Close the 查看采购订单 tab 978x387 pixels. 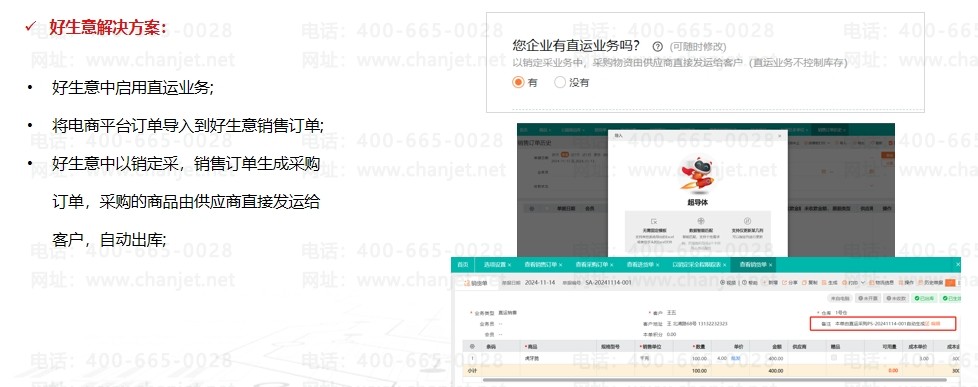pyautogui.click(x=612, y=265)
